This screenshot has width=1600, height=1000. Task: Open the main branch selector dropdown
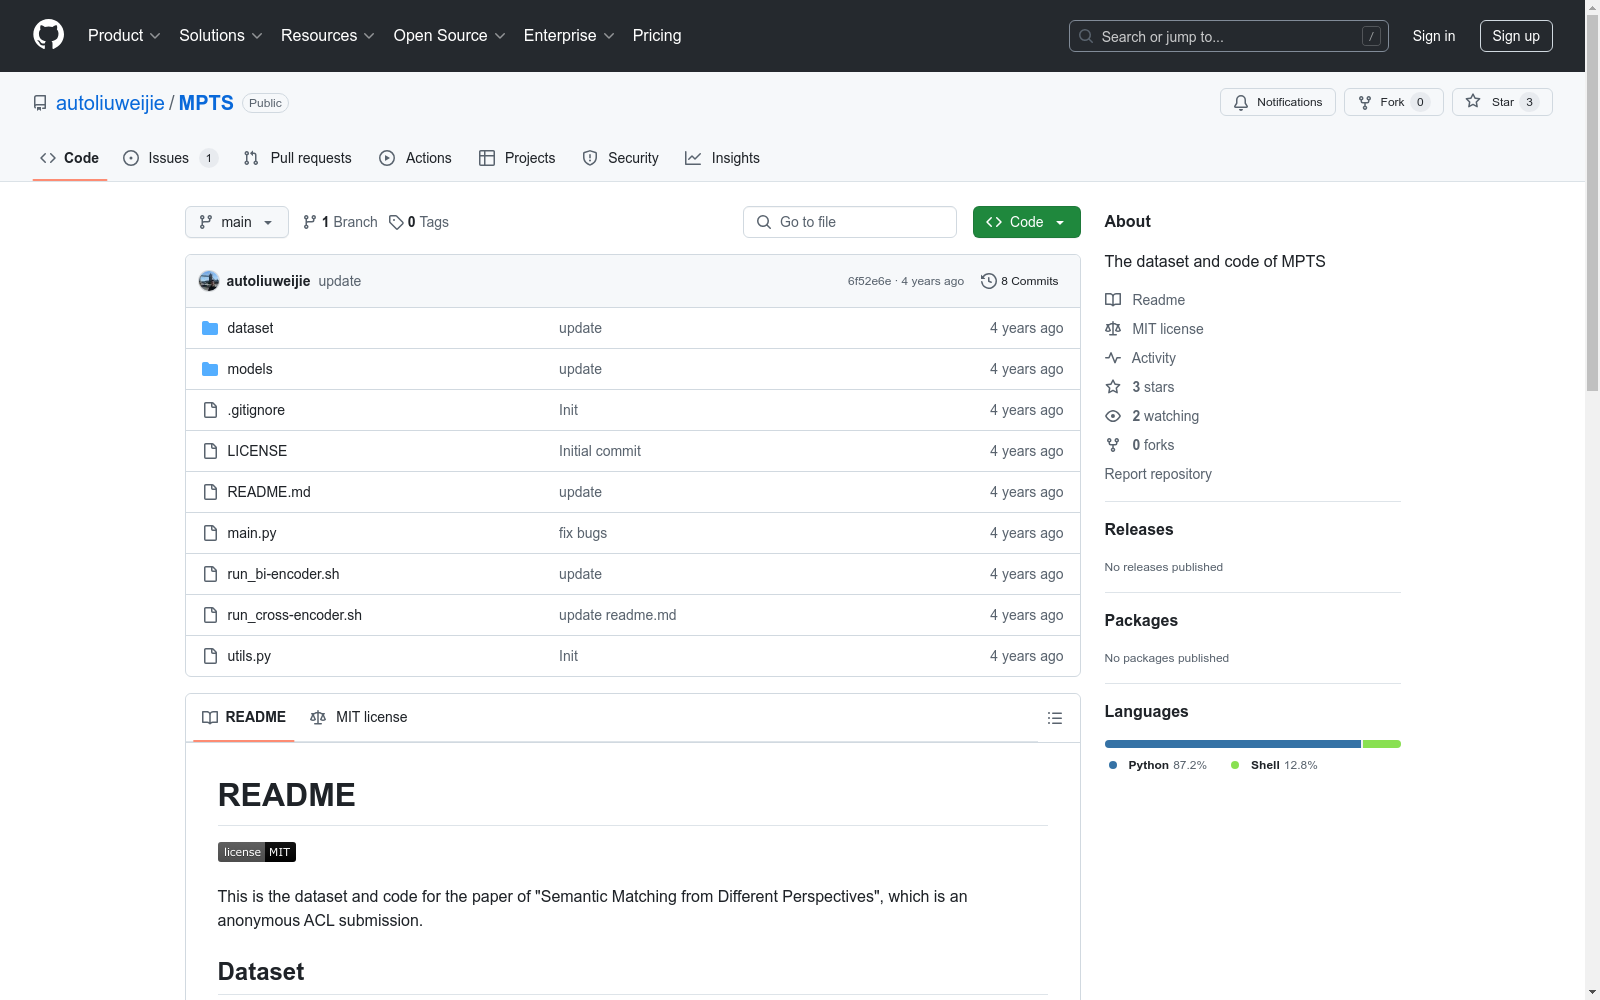[x=237, y=222]
